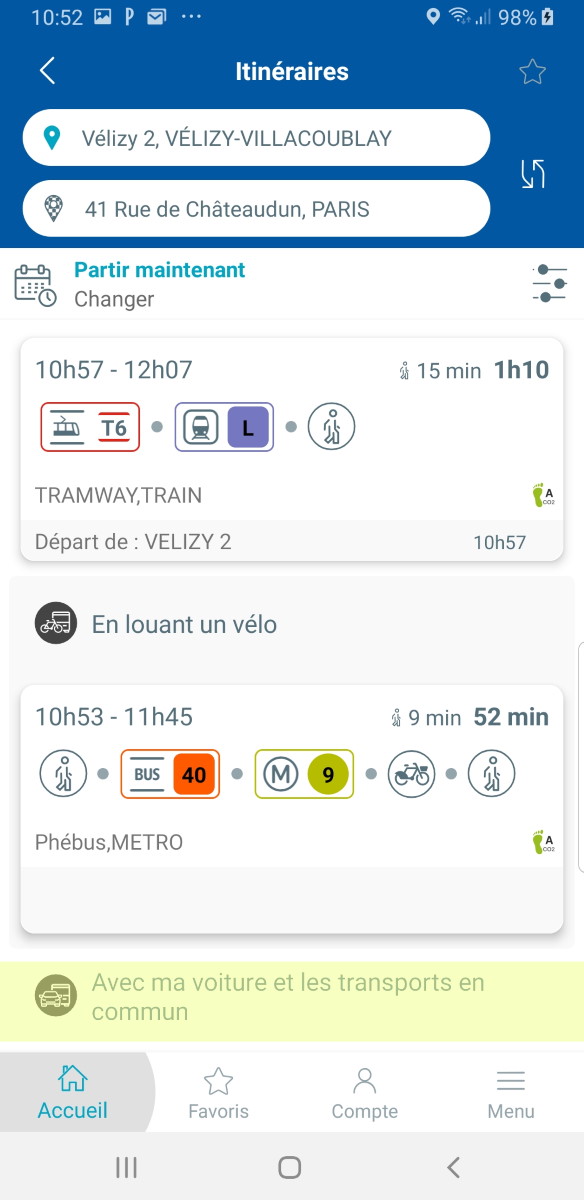Open the Favoris tab
Viewport: 584px width, 1200px height.
218,1092
